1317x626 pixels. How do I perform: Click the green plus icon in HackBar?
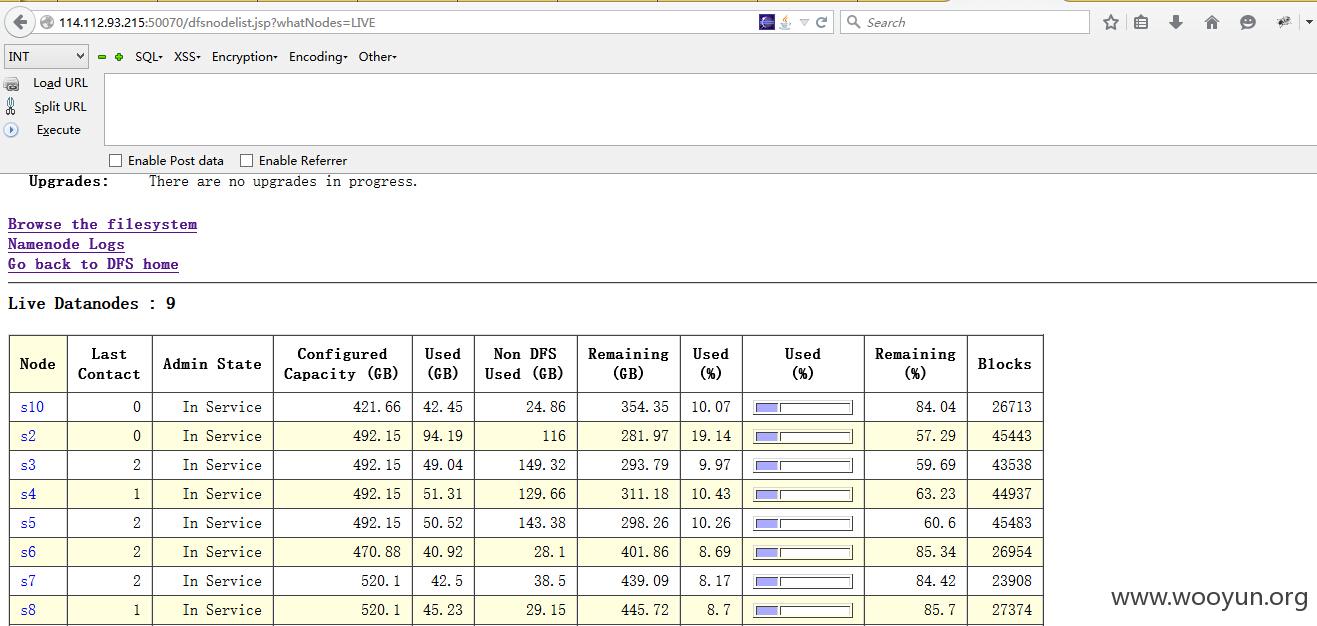(119, 57)
